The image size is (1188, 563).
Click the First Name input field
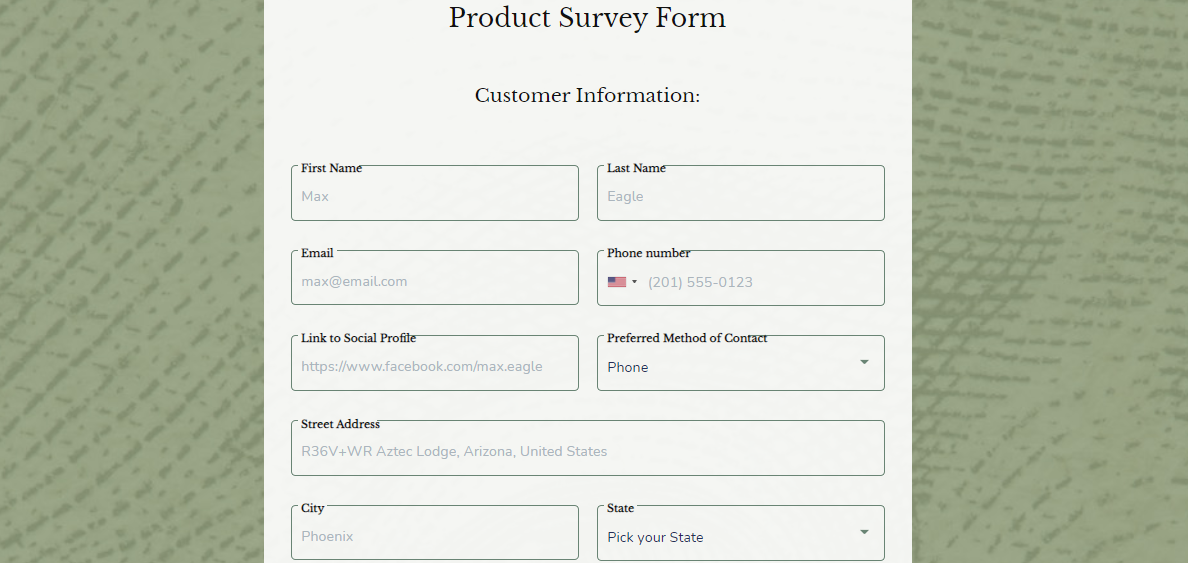point(434,193)
